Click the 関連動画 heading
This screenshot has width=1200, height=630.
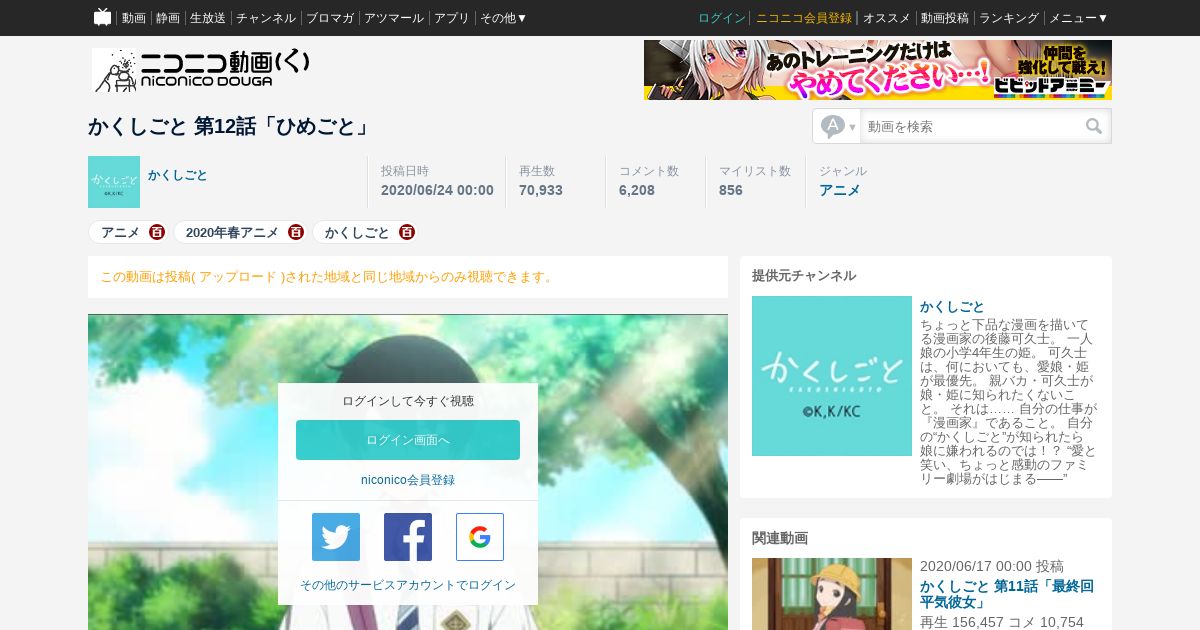(780, 538)
